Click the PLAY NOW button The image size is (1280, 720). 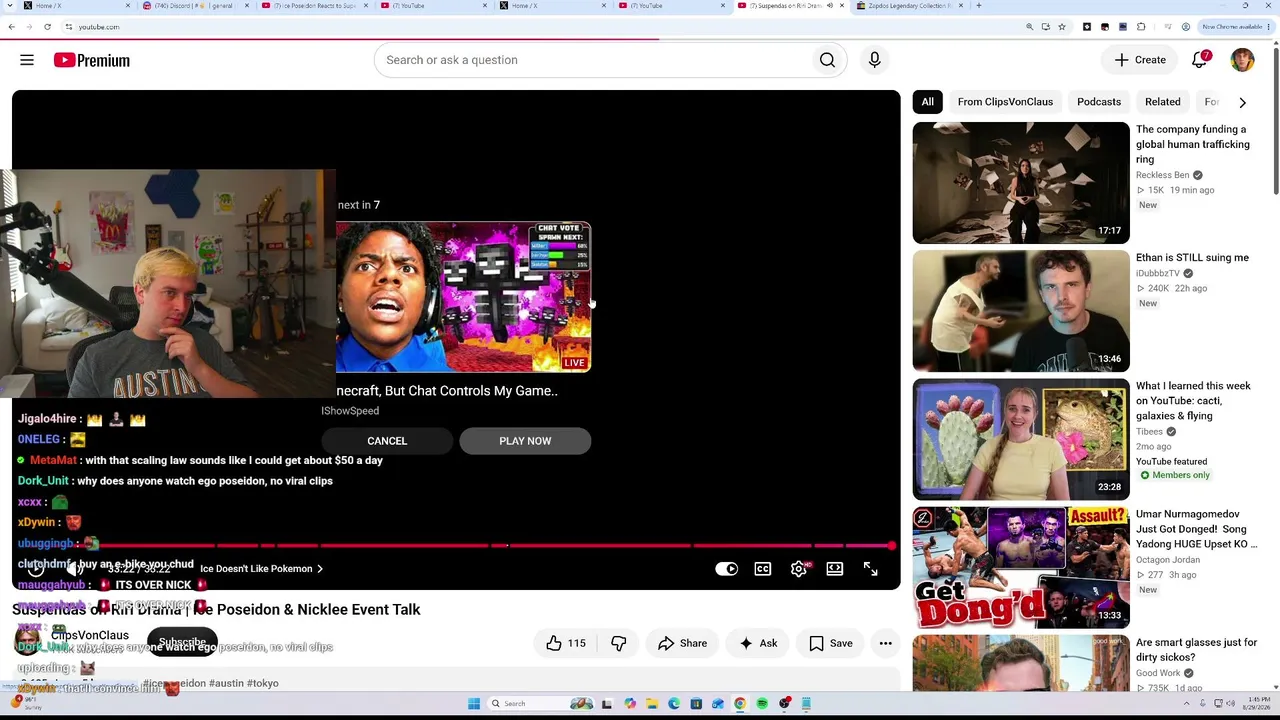[525, 441]
